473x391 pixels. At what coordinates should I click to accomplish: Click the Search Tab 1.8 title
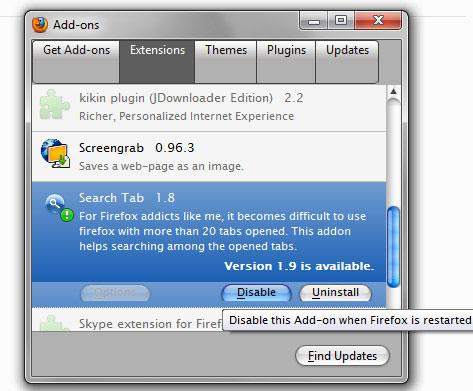click(x=127, y=198)
